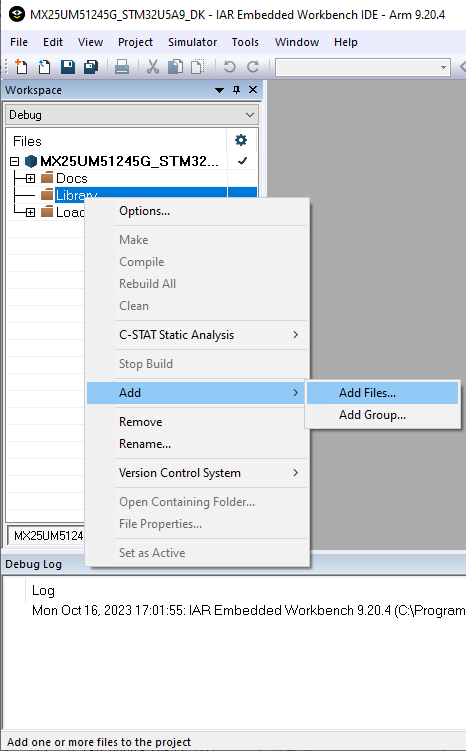
Task: Click the New Document toolbar icon
Action: [x=21, y=67]
